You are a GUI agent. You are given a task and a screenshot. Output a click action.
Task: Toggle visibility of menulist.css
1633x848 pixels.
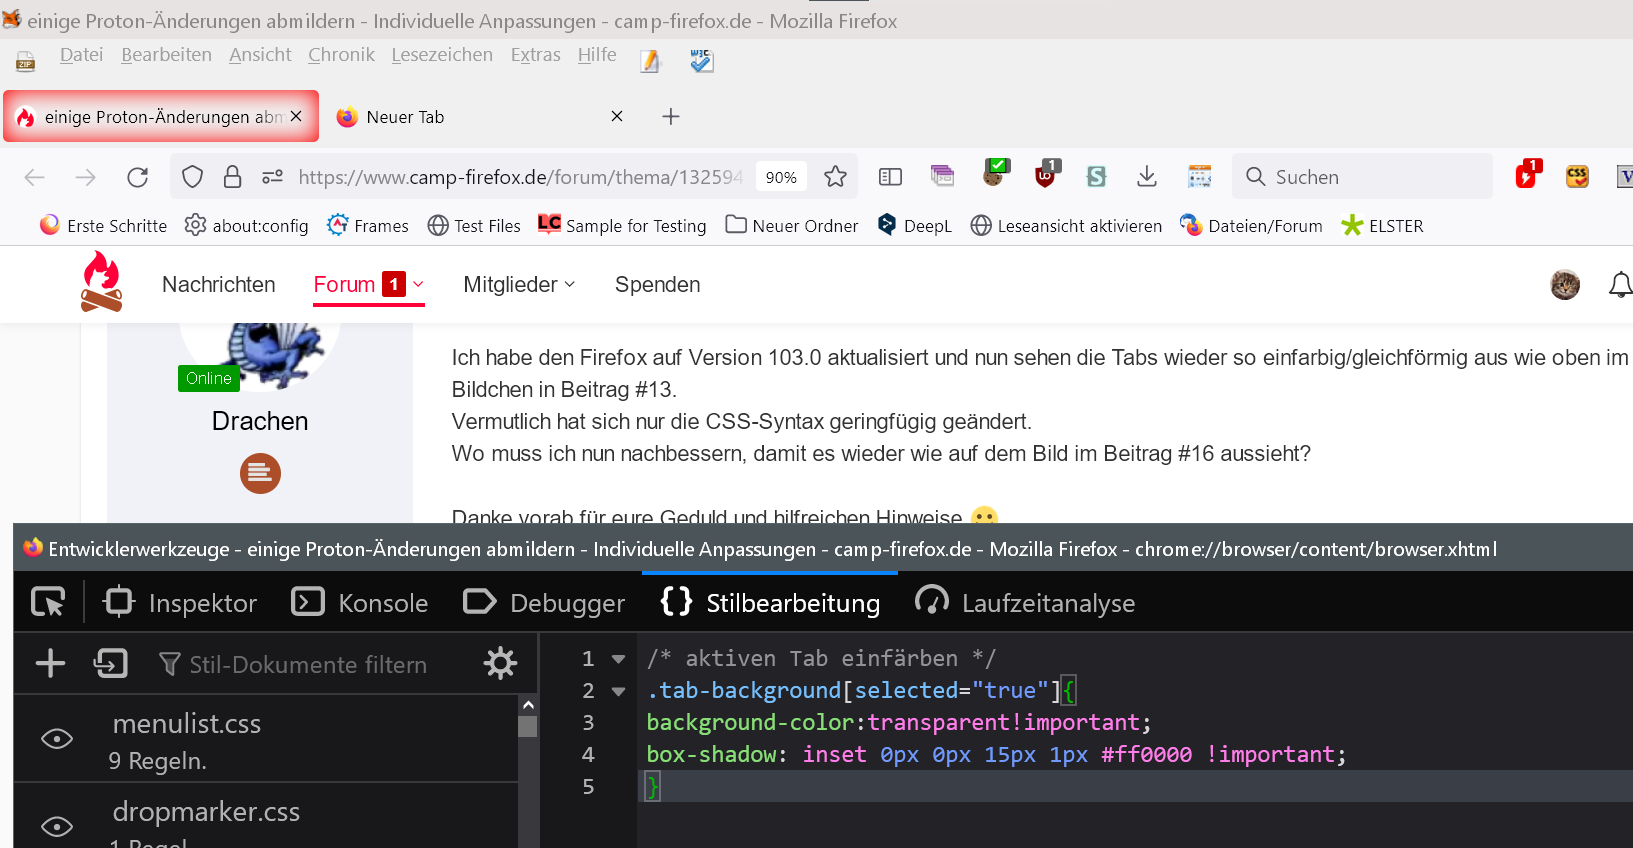[57, 739]
